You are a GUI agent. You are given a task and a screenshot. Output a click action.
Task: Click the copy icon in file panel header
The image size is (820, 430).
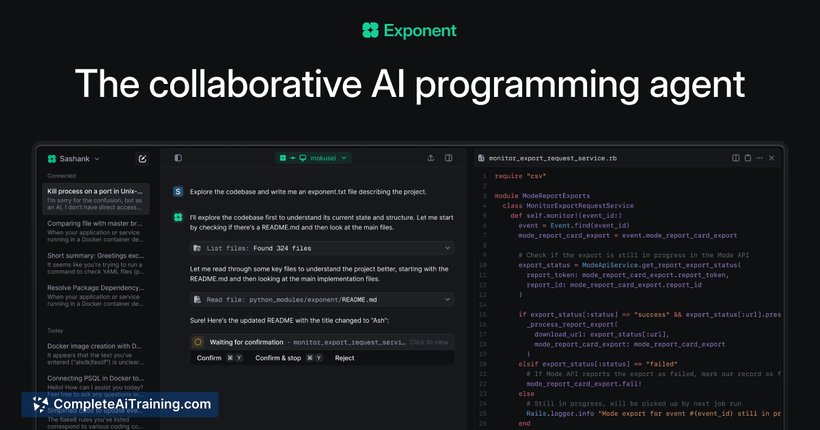point(748,158)
